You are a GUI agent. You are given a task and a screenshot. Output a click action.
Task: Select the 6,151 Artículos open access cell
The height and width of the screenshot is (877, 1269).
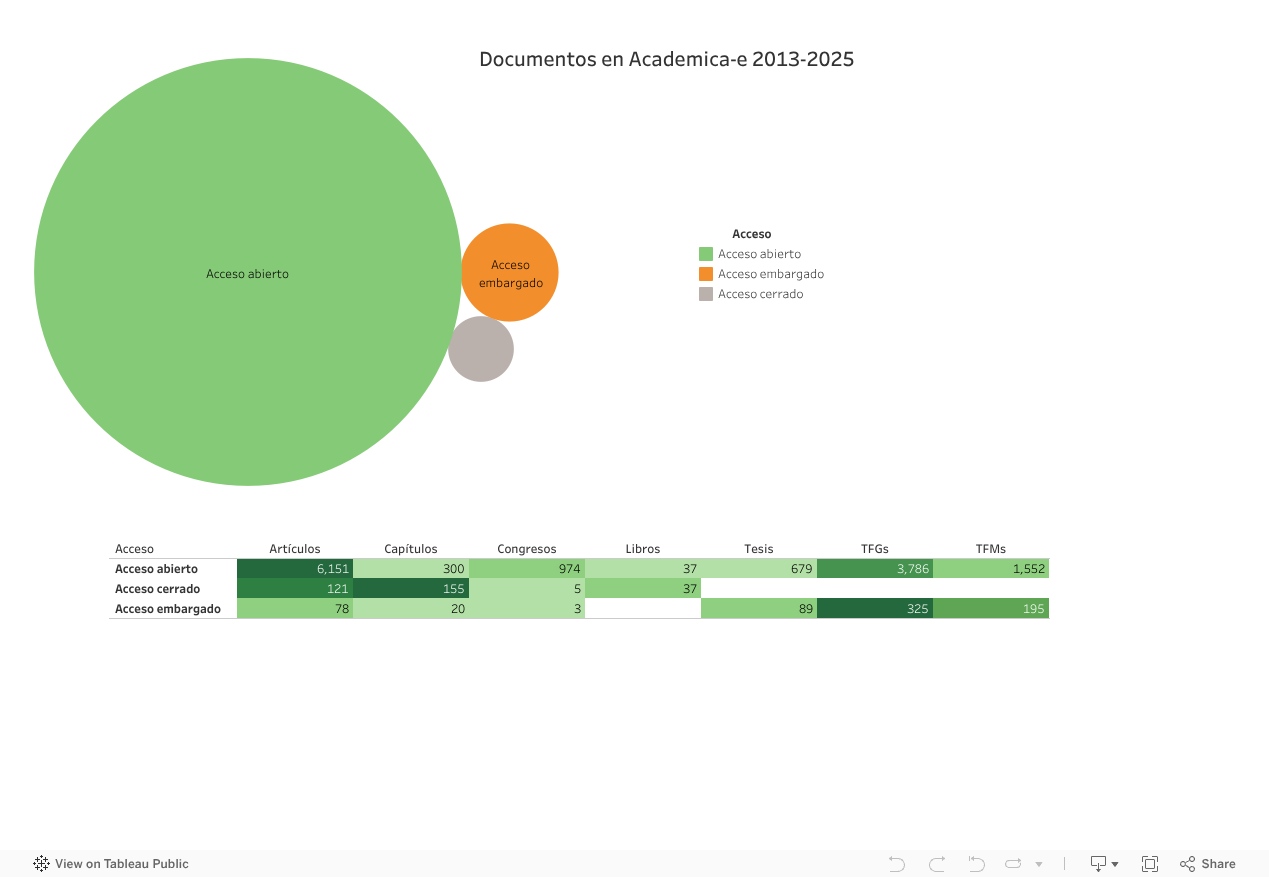coord(295,569)
